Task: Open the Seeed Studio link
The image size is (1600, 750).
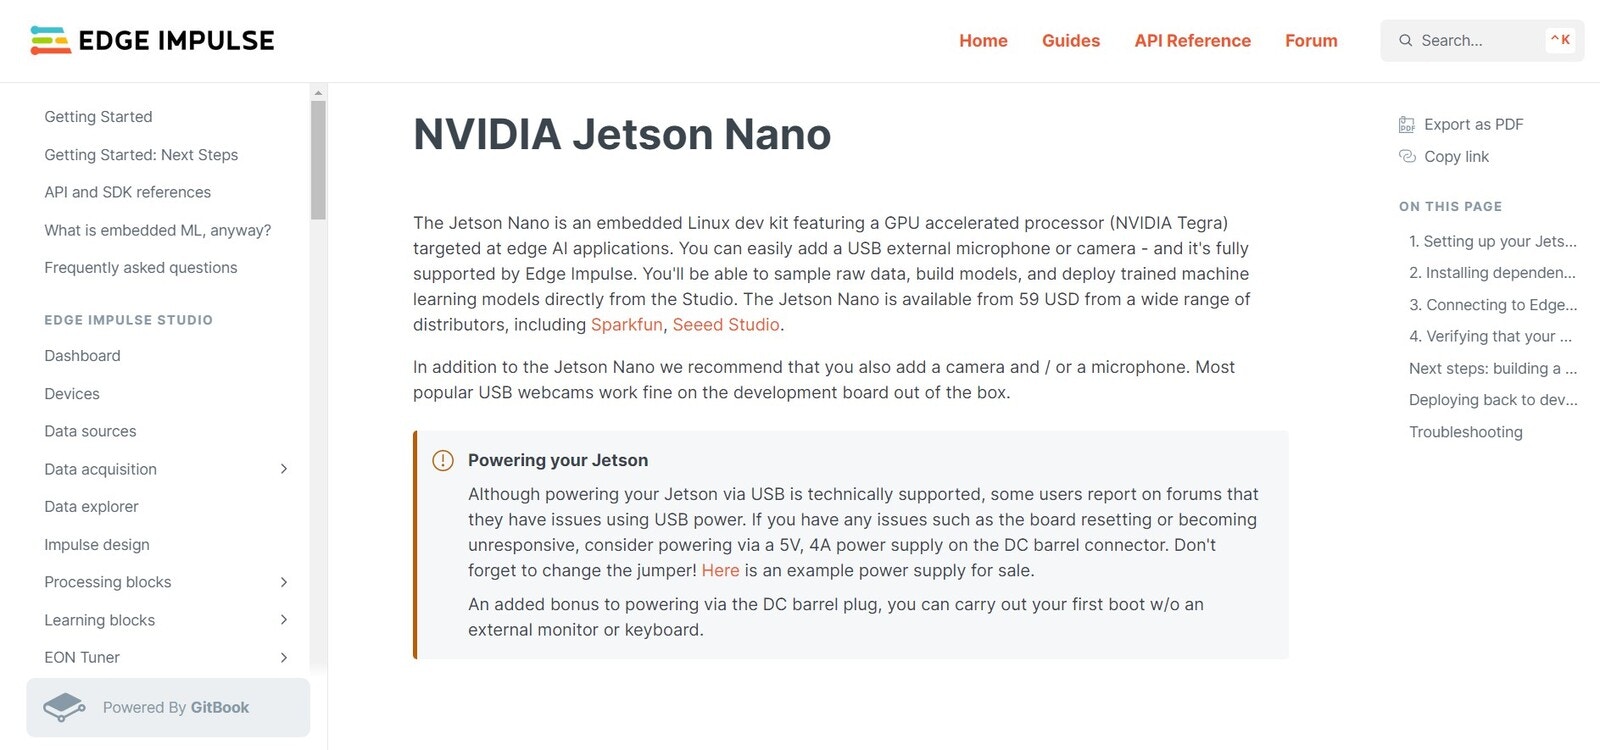Action: 726,324
